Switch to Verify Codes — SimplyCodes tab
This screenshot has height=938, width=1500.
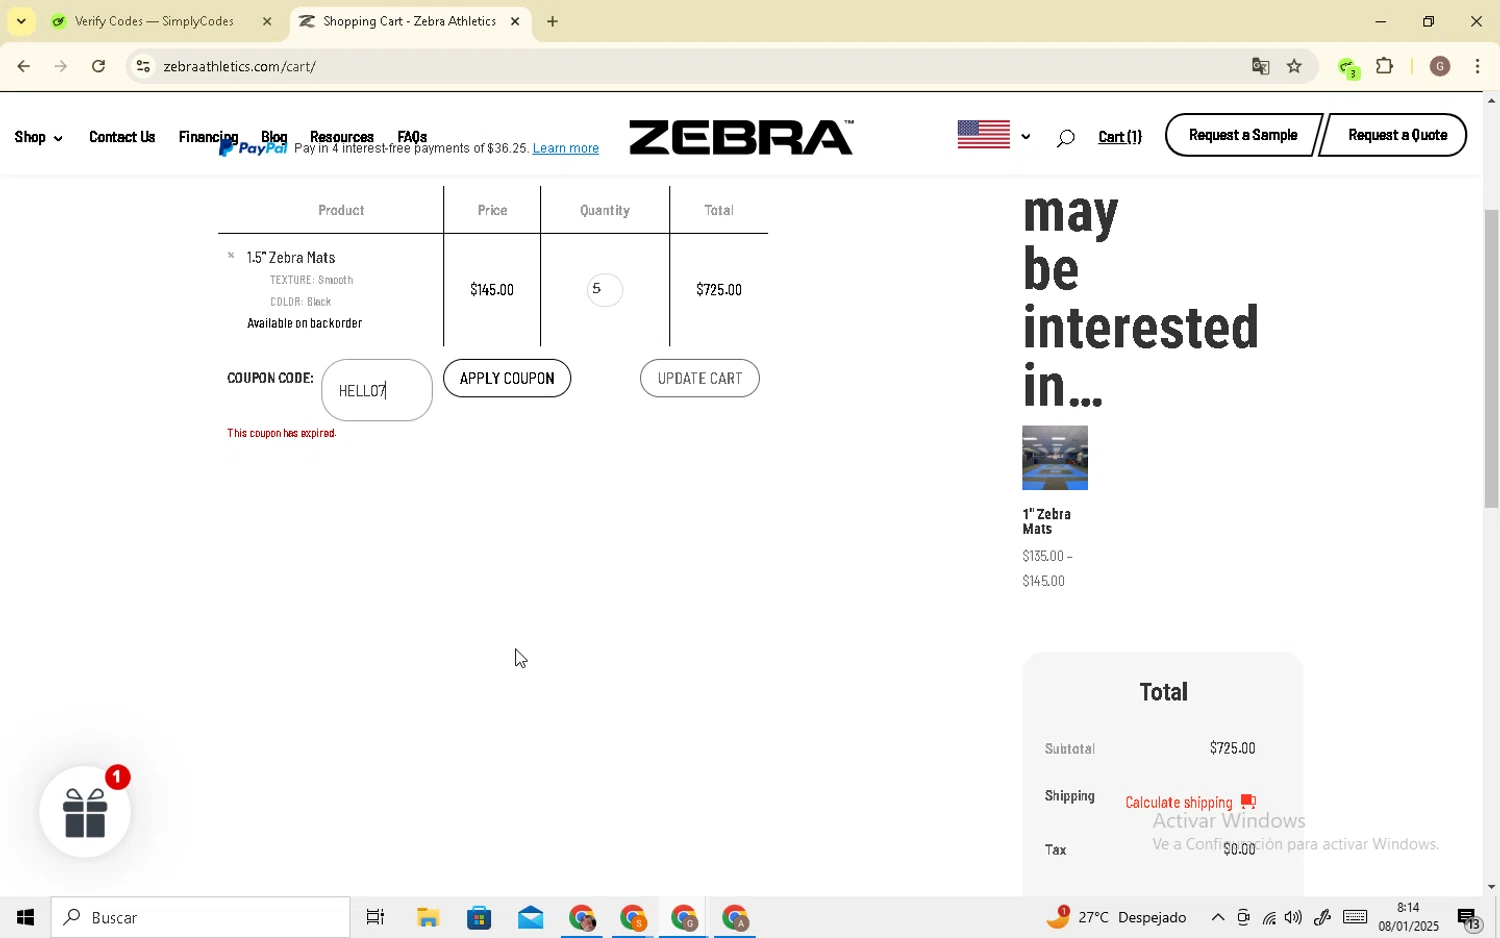[x=154, y=21]
